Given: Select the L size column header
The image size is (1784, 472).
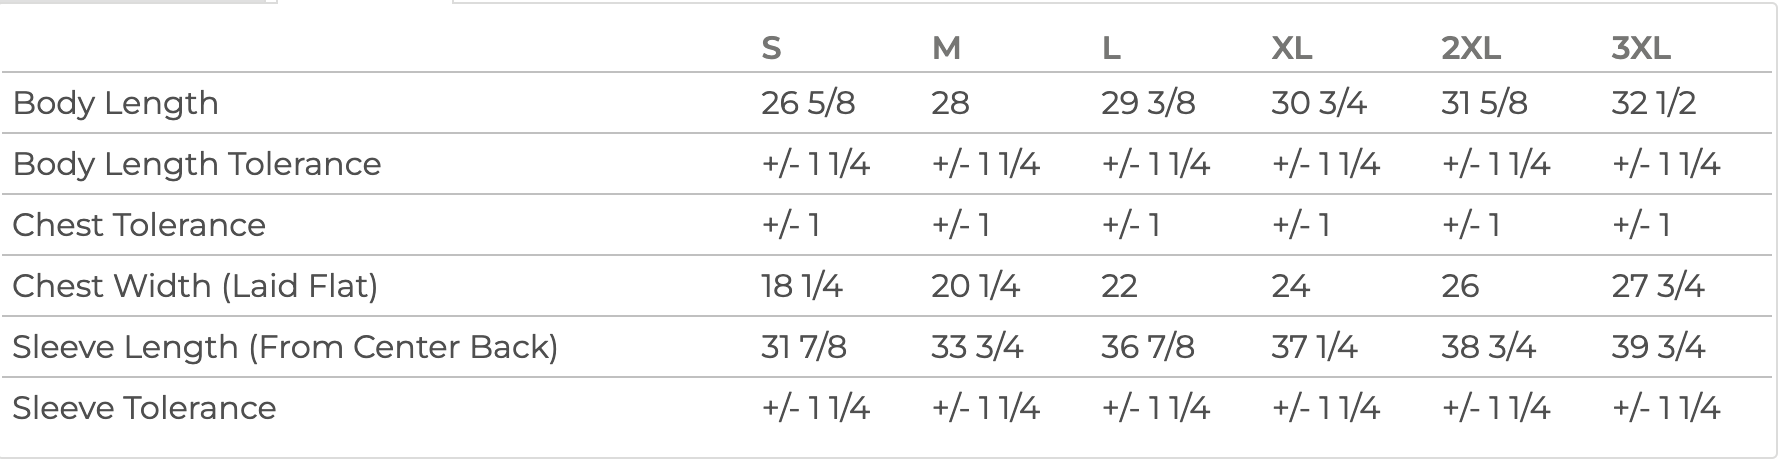Looking at the screenshot, I should (1110, 48).
